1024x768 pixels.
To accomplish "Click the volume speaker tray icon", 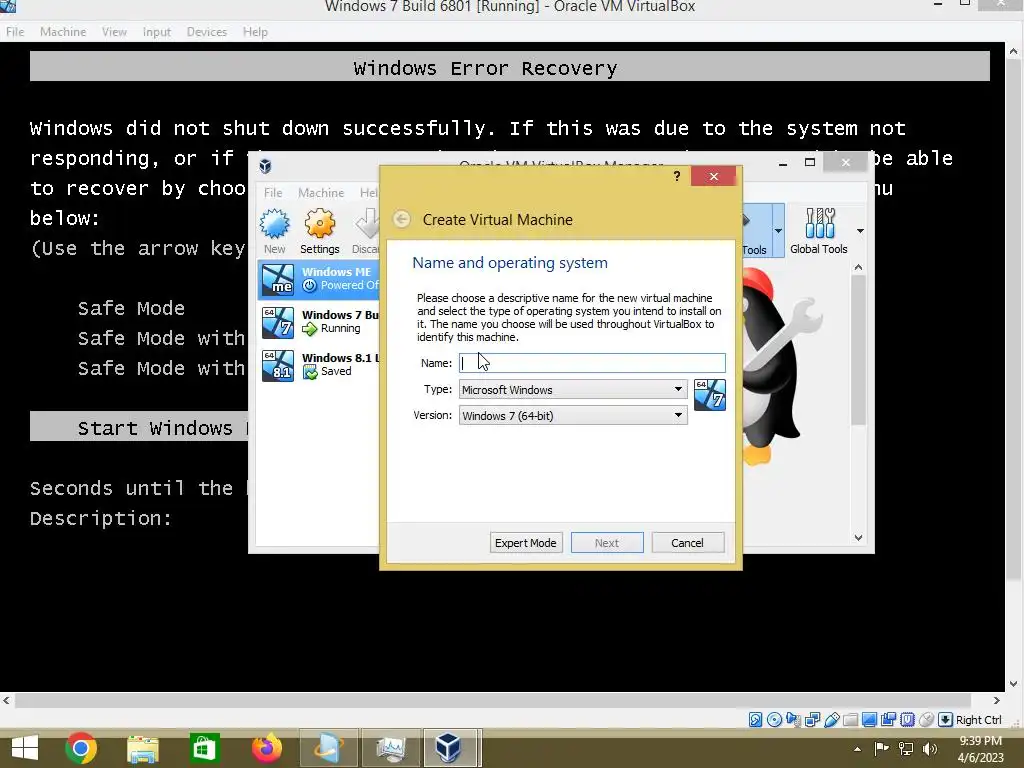I will [930, 749].
